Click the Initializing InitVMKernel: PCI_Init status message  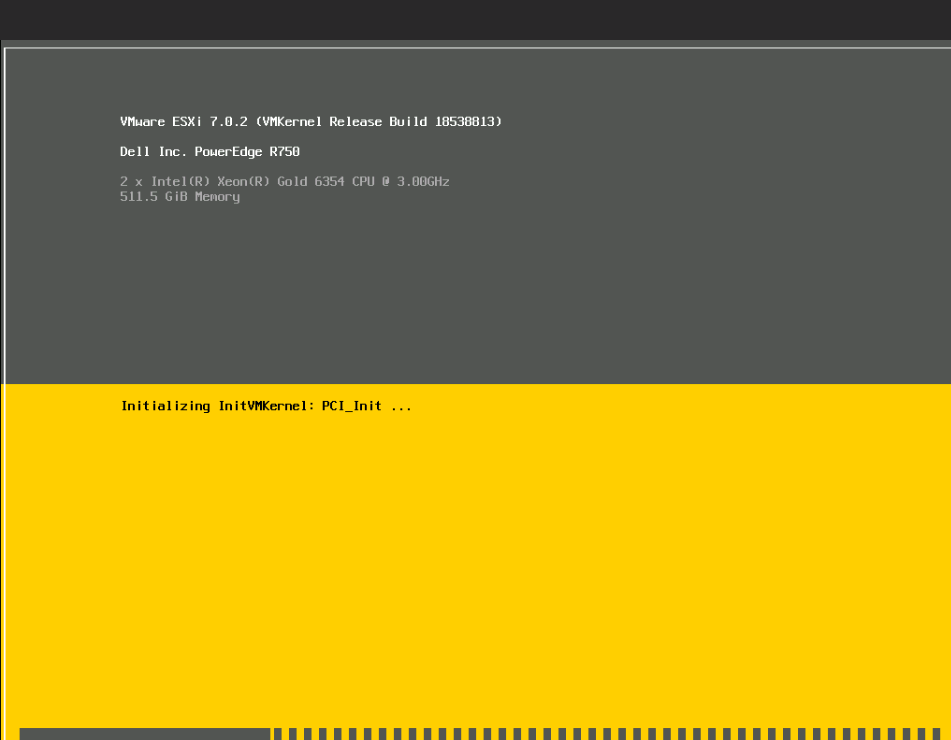coord(266,406)
